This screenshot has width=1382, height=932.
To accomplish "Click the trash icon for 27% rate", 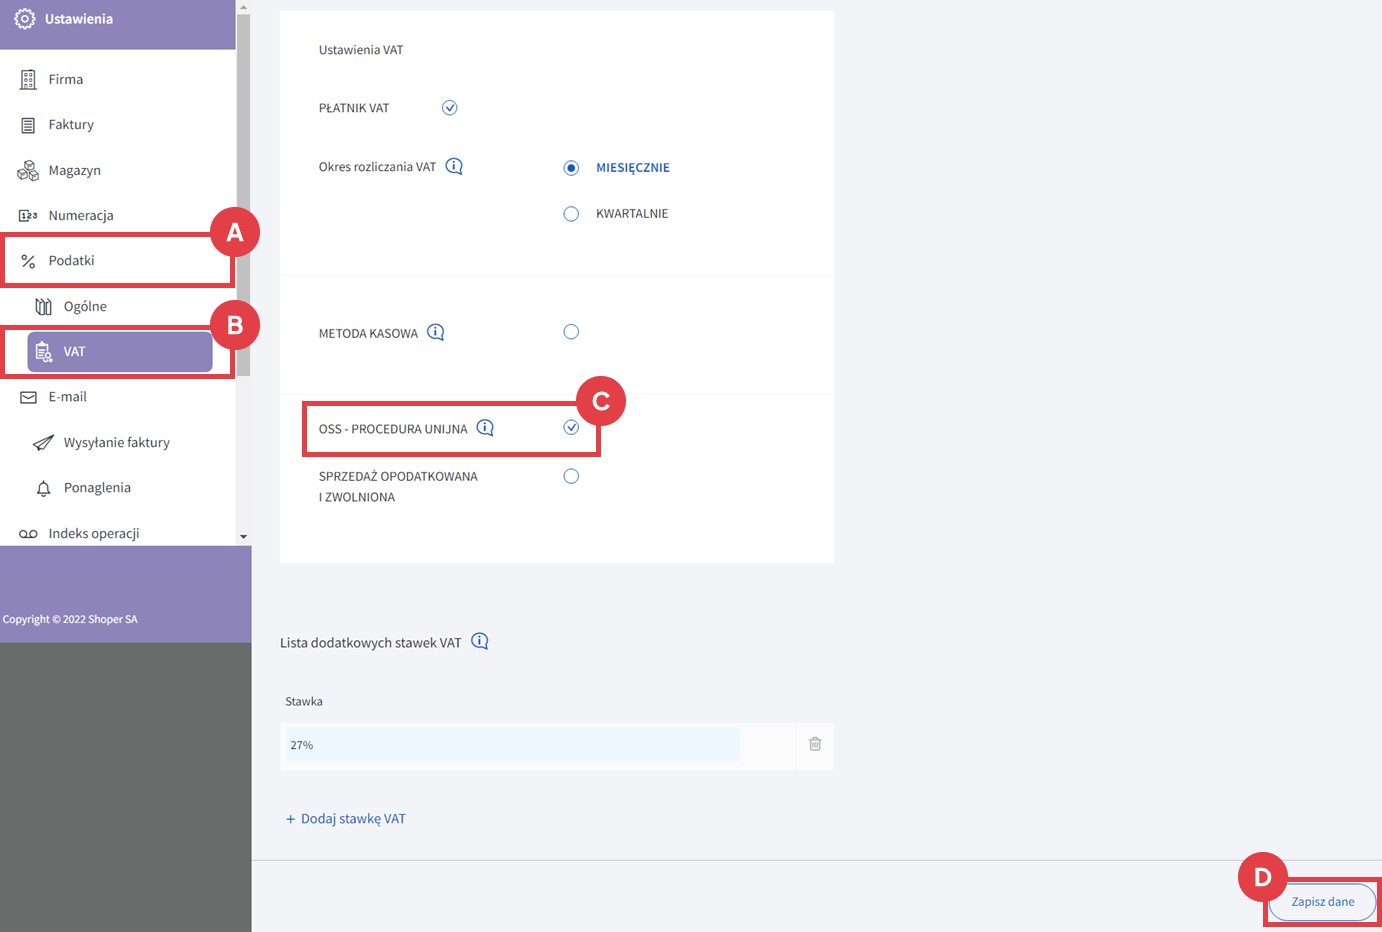I will click(815, 744).
